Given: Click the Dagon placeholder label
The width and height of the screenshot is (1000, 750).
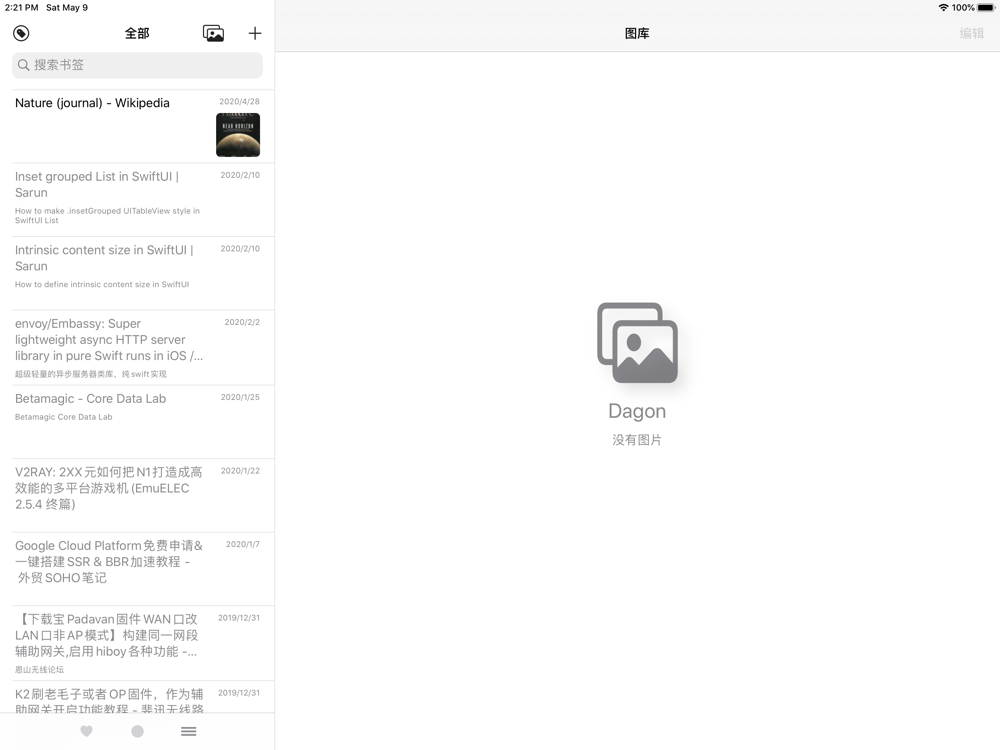Looking at the screenshot, I should pos(637,411).
